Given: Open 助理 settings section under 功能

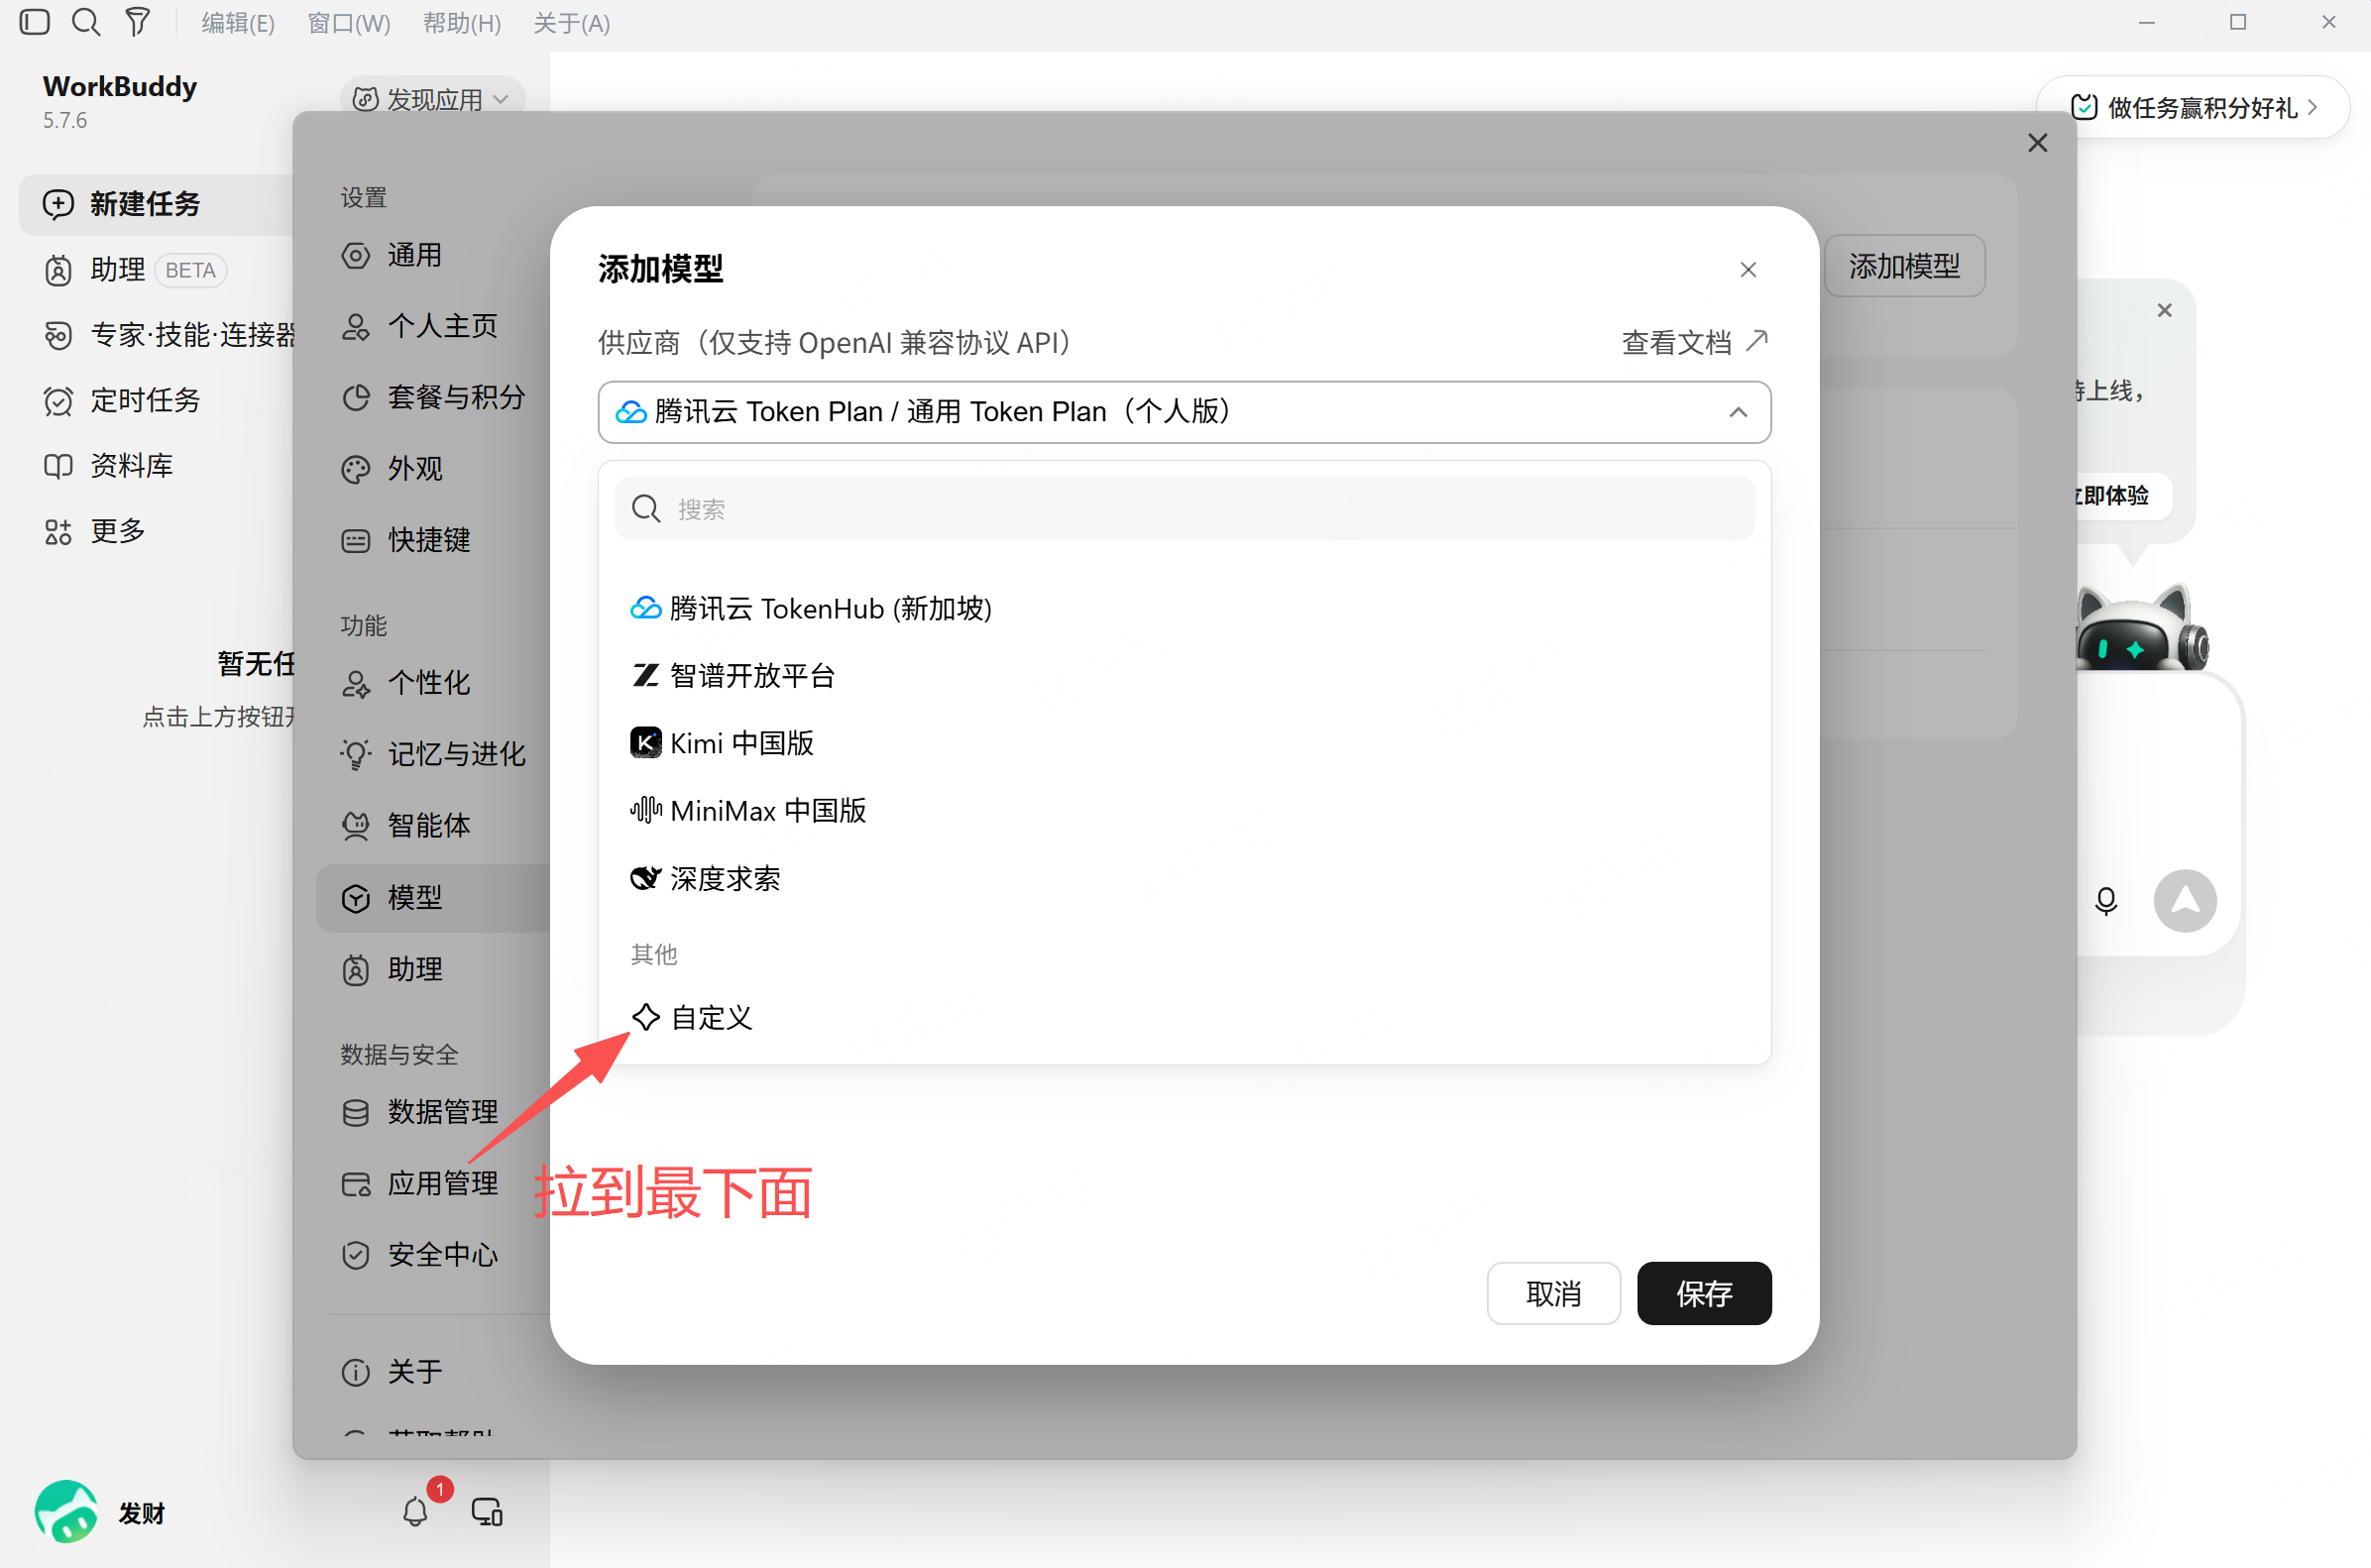Looking at the screenshot, I should pyautogui.click(x=433, y=970).
